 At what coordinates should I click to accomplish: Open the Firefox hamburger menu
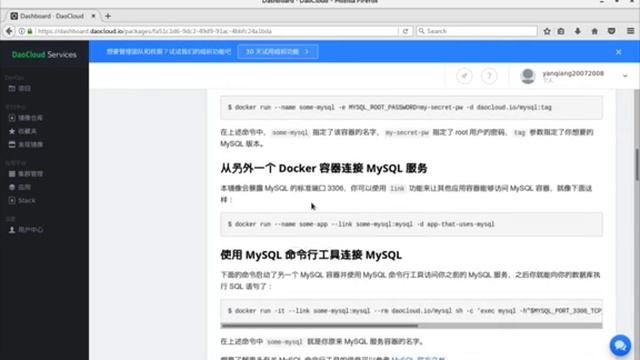631,31
